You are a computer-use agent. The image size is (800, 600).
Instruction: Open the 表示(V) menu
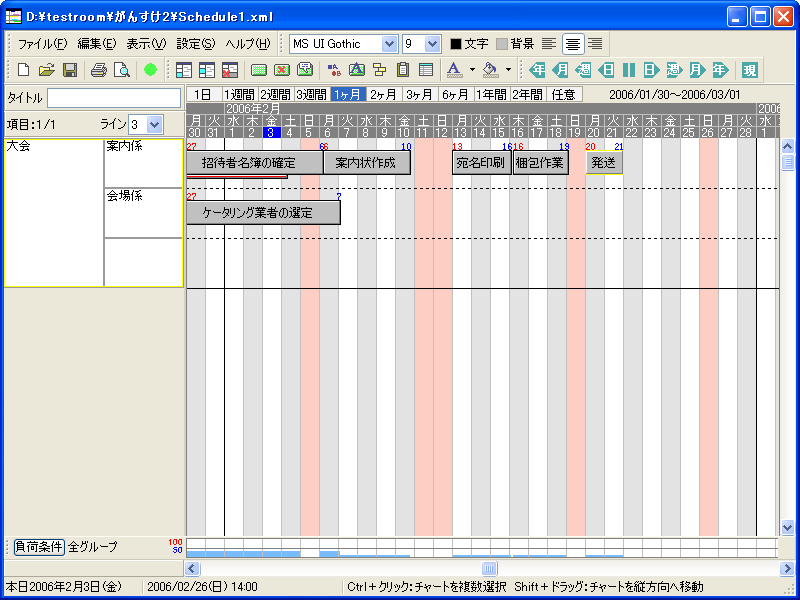click(146, 44)
